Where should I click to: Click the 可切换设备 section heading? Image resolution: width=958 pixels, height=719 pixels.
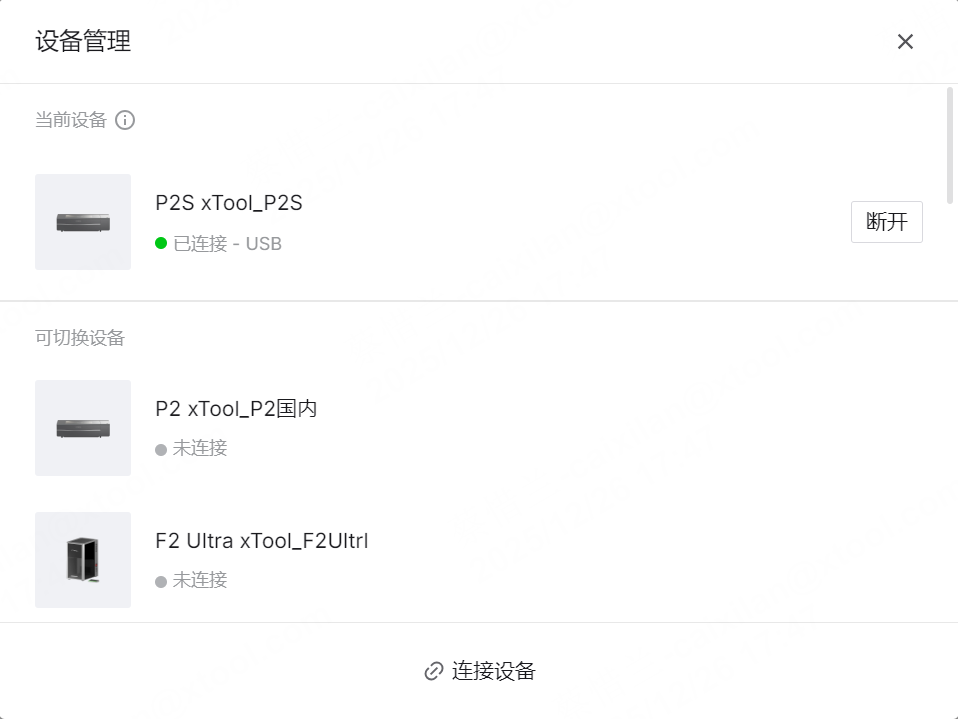coord(80,338)
